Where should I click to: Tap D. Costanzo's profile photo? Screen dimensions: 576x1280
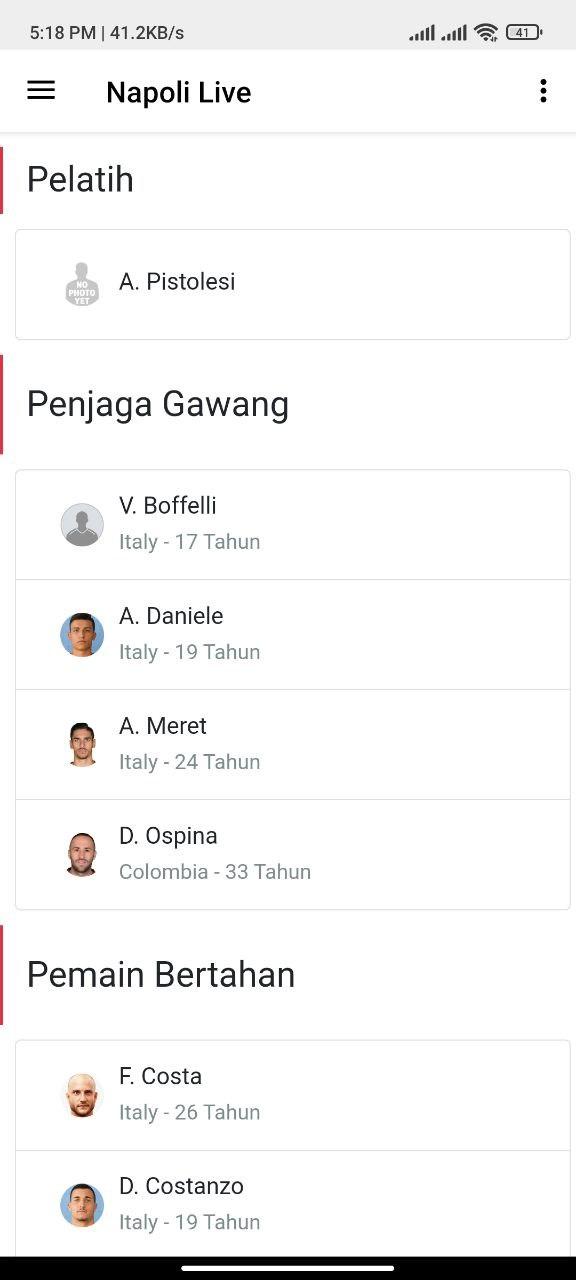(82, 1206)
